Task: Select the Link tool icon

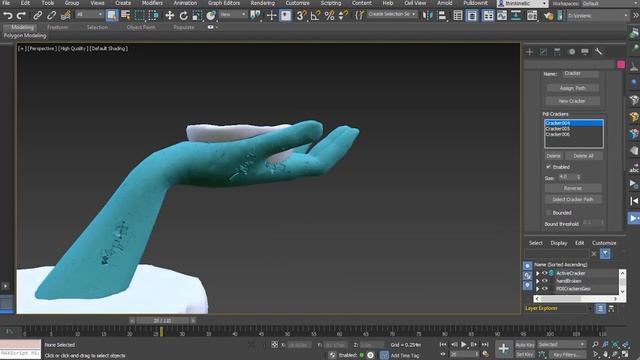Action: tap(38, 16)
